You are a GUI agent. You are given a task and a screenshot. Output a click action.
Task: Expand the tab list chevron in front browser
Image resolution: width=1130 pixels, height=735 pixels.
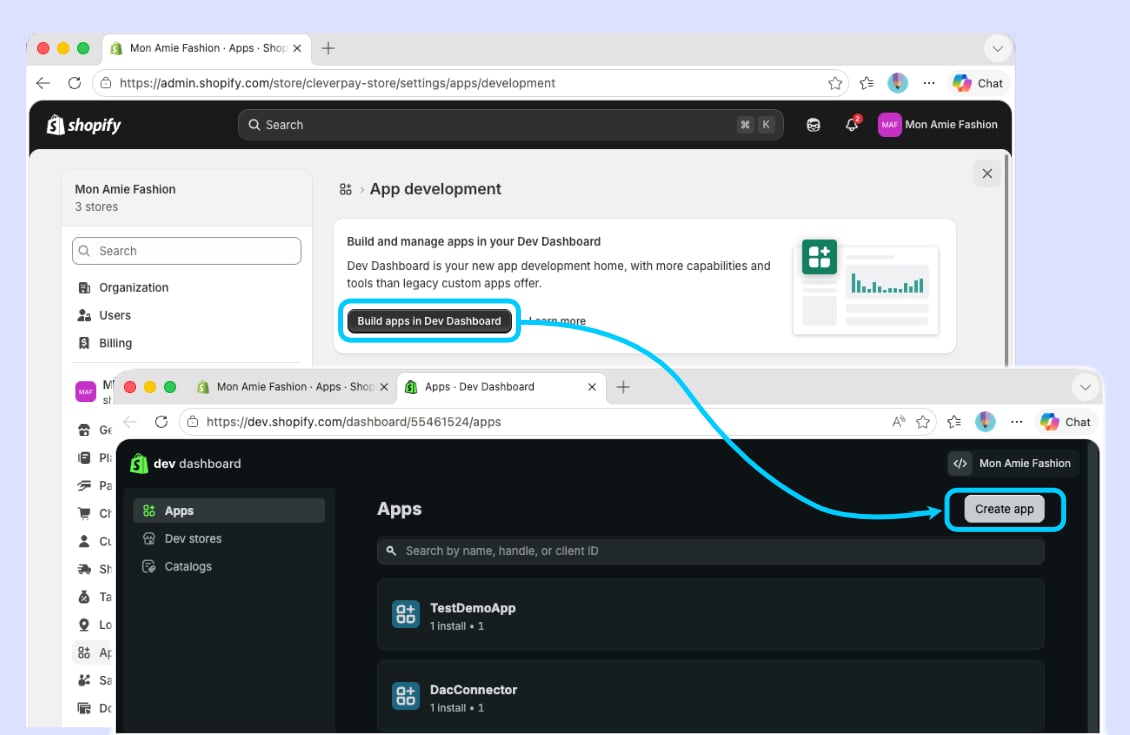[x=1085, y=388]
